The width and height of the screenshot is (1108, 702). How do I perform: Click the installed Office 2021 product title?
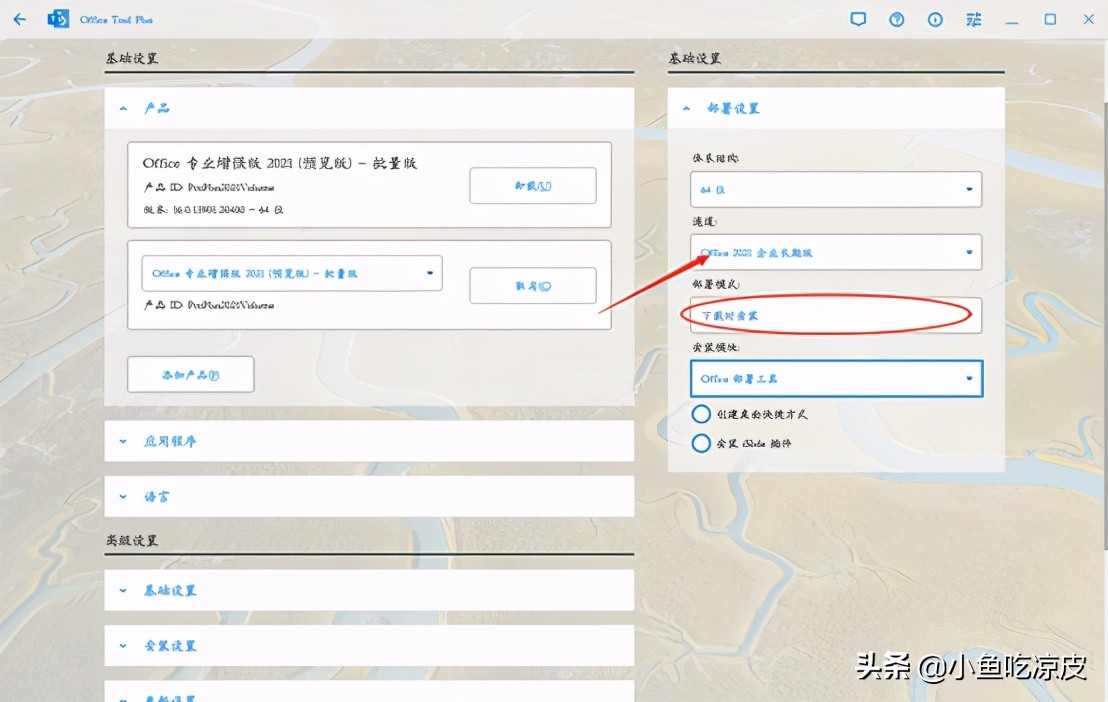point(280,163)
